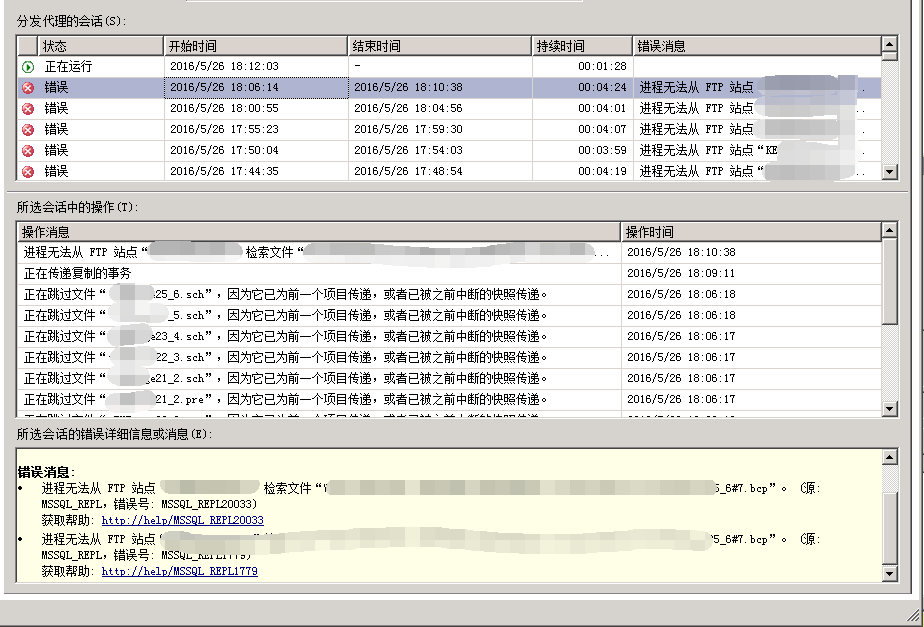Viewport: 924px width, 627px height.
Task: Select start time 2016/5/26 17:55:23
Action: (x=225, y=129)
